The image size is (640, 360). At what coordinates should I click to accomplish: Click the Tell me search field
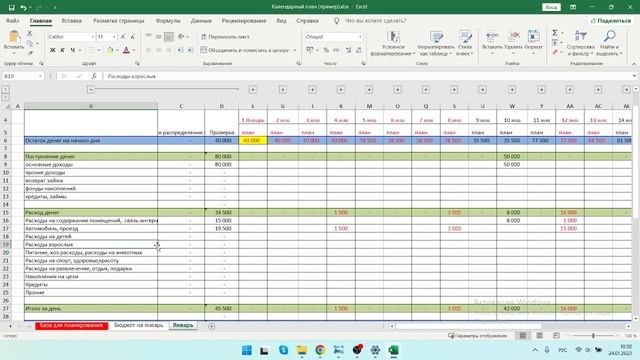376,20
